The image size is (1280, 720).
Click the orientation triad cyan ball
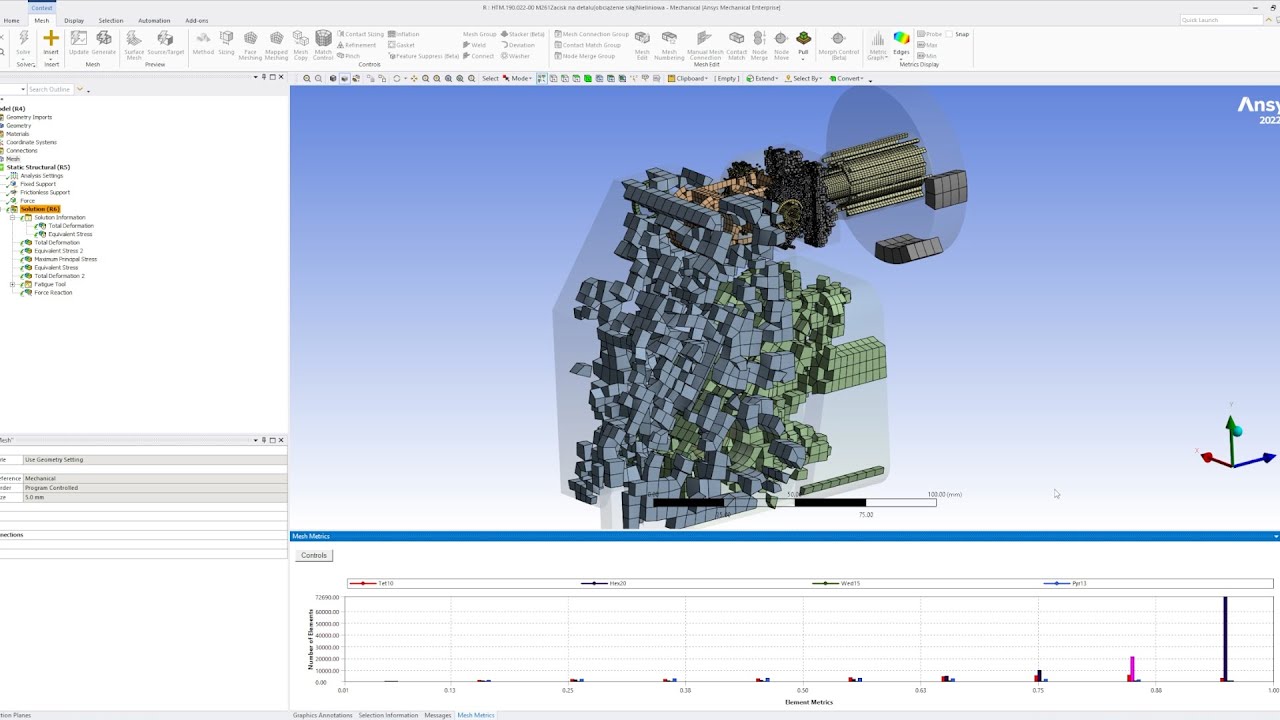[x=1236, y=431]
